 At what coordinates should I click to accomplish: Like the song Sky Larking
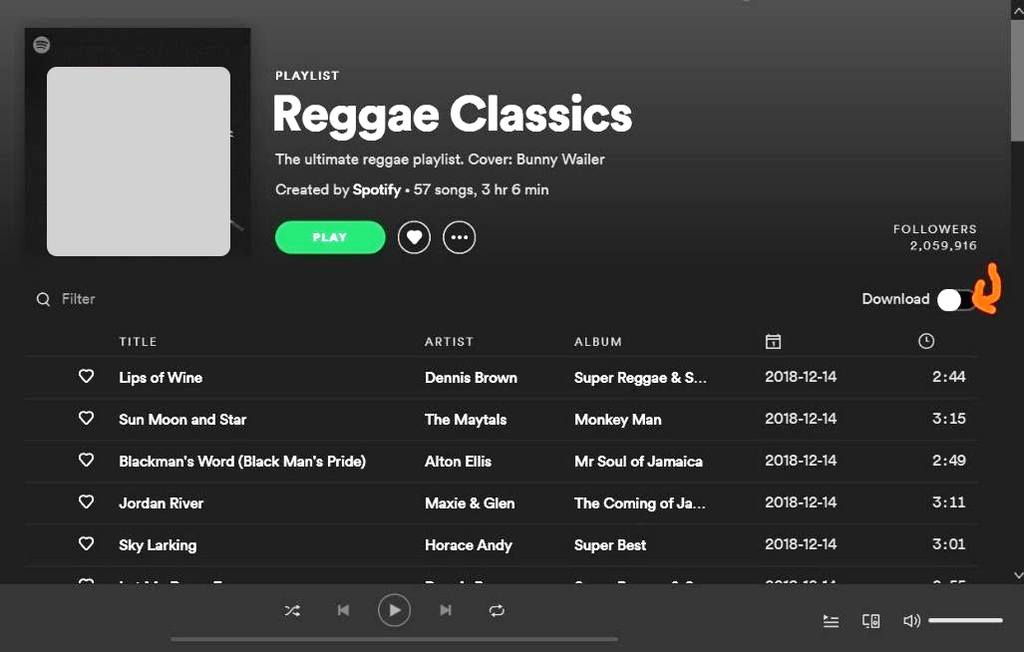[x=86, y=544]
